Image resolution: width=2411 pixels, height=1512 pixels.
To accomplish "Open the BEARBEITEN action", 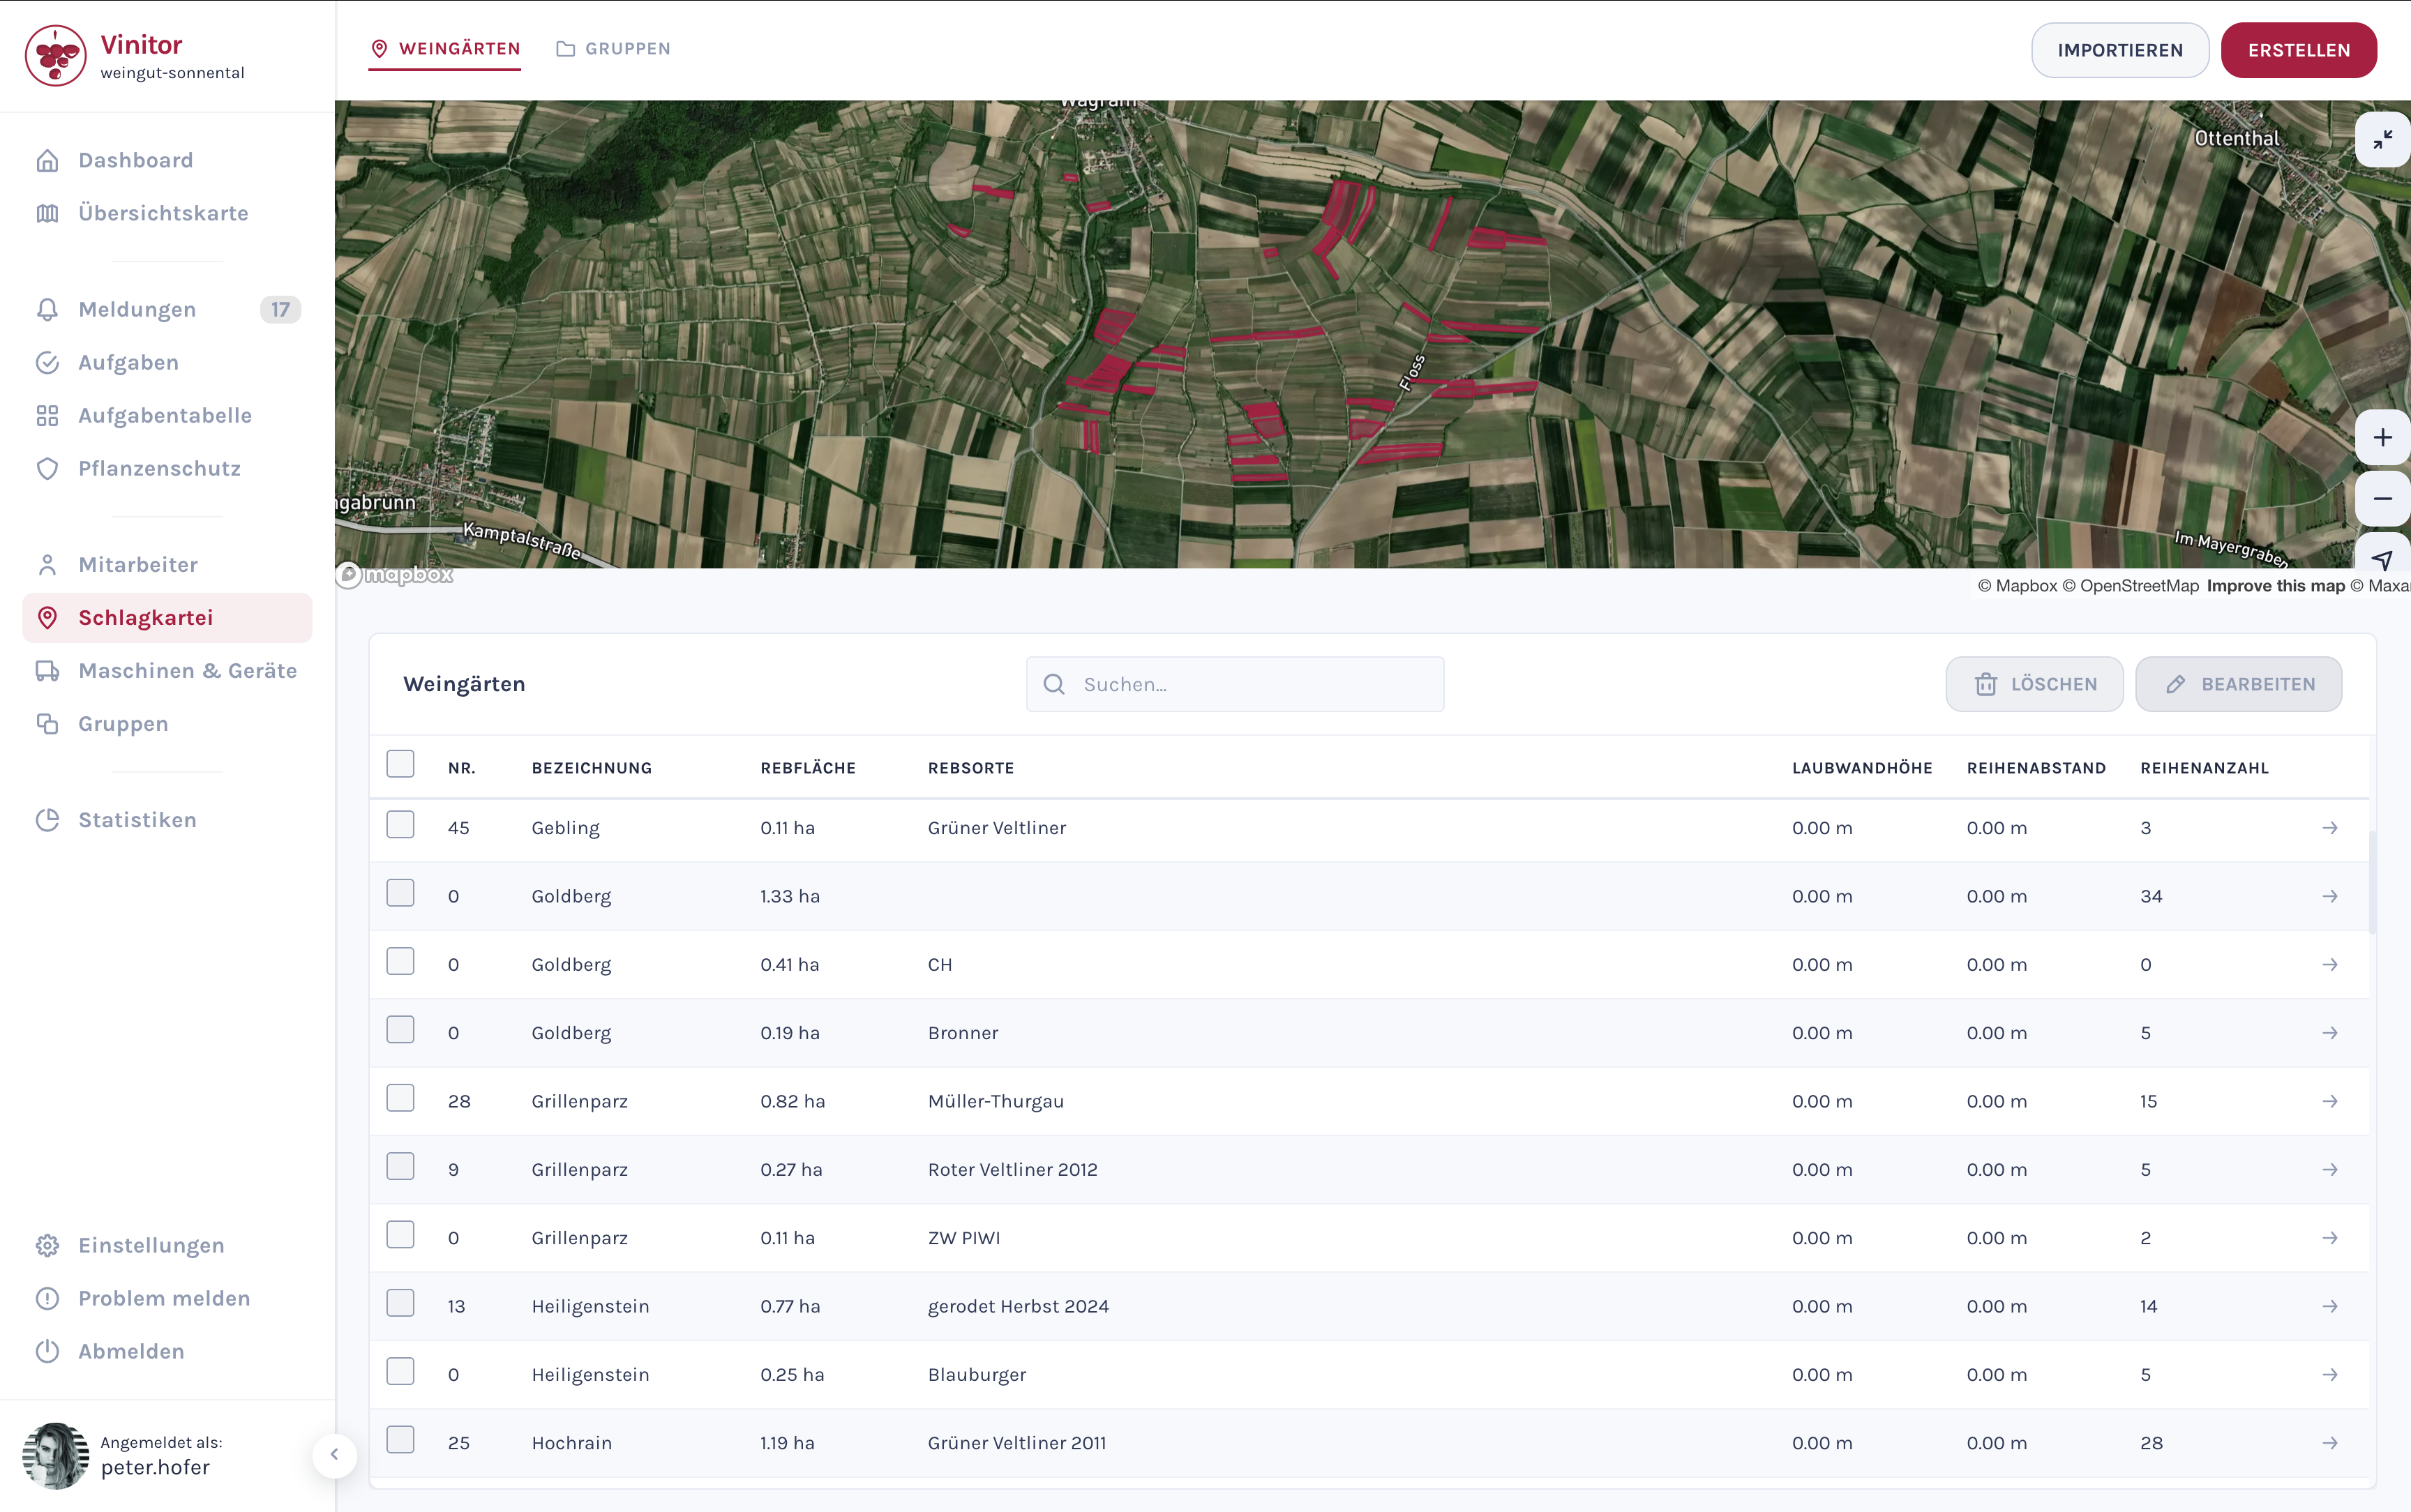I will coord(2239,684).
